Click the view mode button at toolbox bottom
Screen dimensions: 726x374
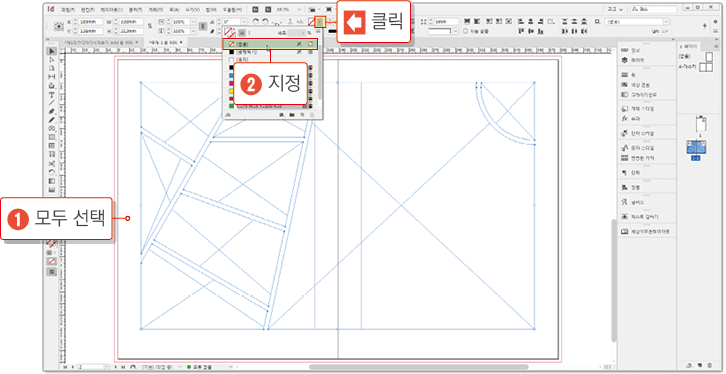(52, 272)
